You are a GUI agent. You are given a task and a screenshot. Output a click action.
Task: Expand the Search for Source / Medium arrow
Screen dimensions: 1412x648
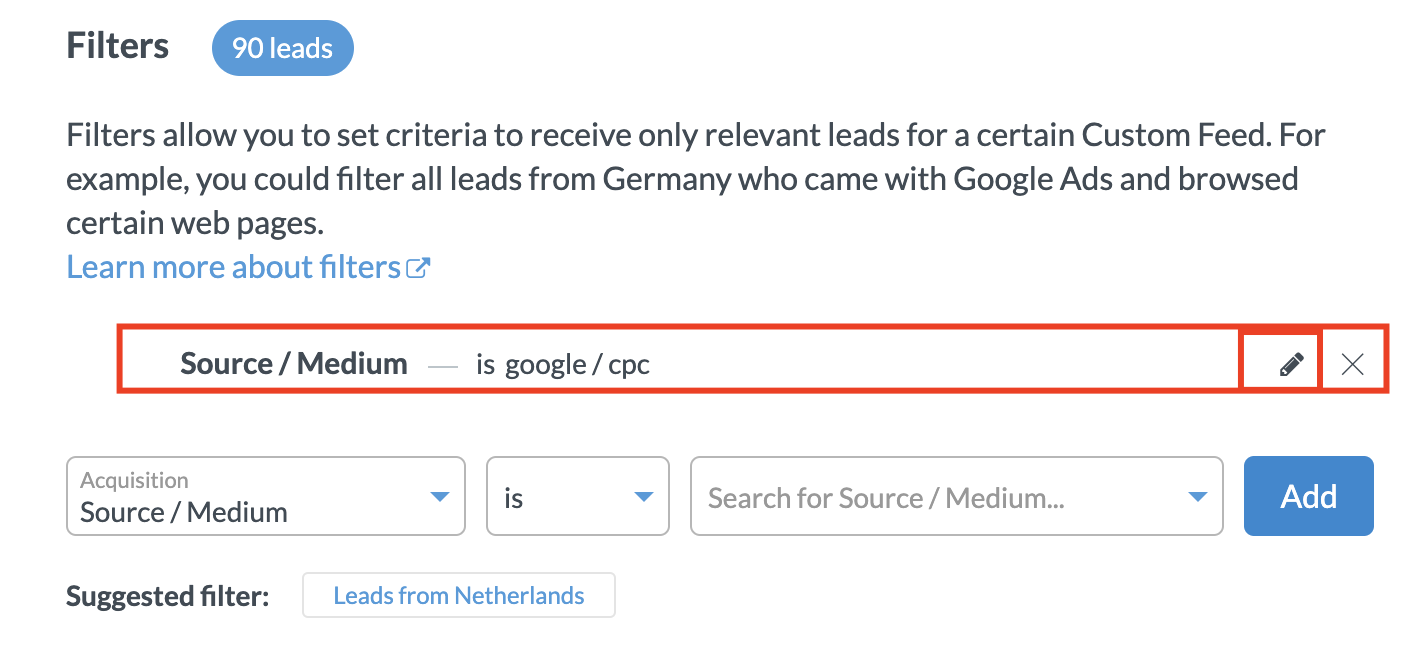tap(1196, 497)
